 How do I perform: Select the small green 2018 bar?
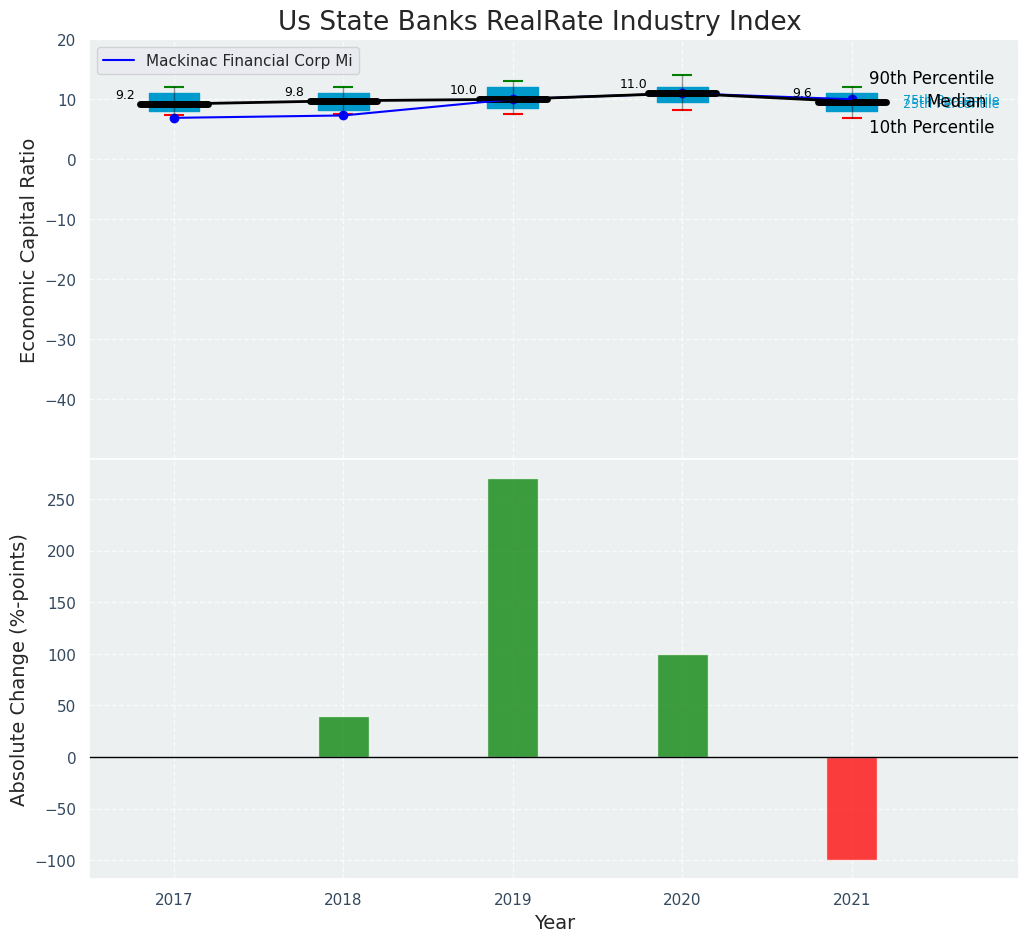[x=343, y=737]
